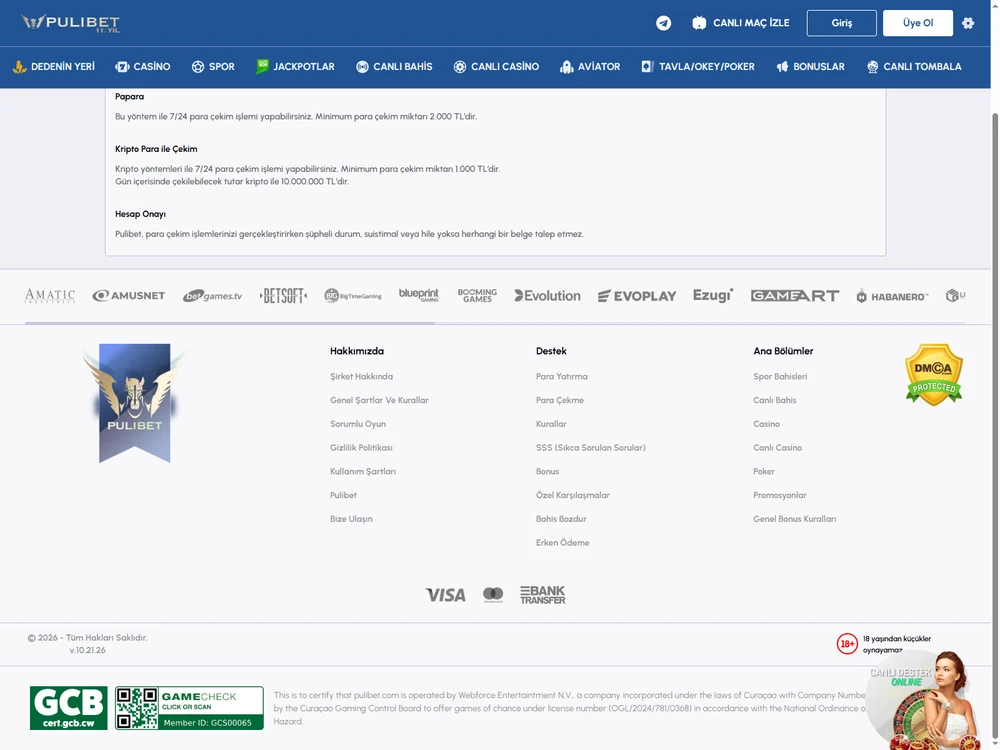Screen dimensions: 1000x750
Task: Select the Ezugi provider logo
Action: pyautogui.click(x=713, y=295)
